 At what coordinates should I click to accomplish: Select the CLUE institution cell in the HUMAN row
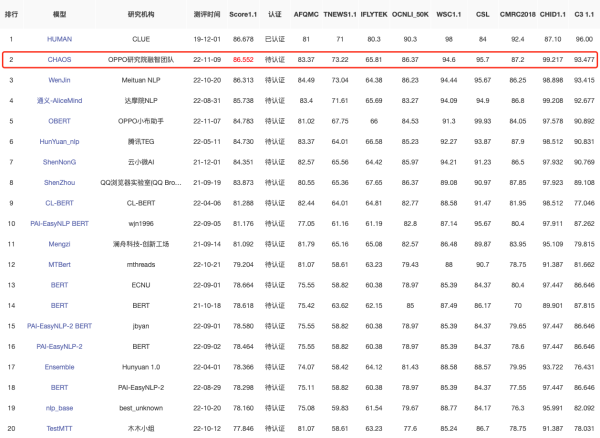coord(141,39)
